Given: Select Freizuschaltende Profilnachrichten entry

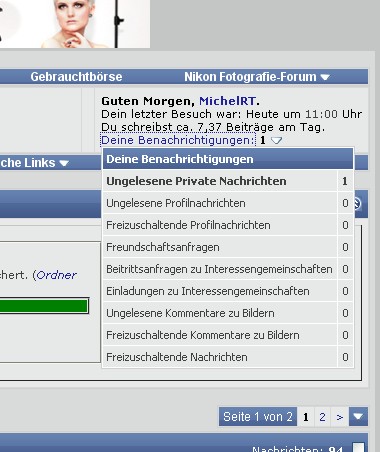Looking at the screenshot, I should click(x=188, y=225).
